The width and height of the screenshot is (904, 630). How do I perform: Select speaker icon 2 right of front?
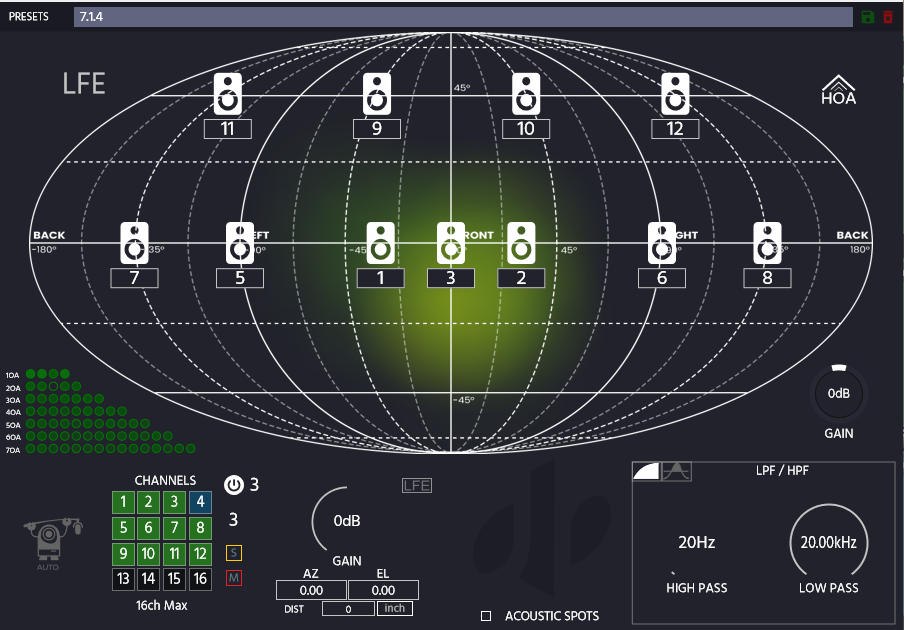pos(521,243)
